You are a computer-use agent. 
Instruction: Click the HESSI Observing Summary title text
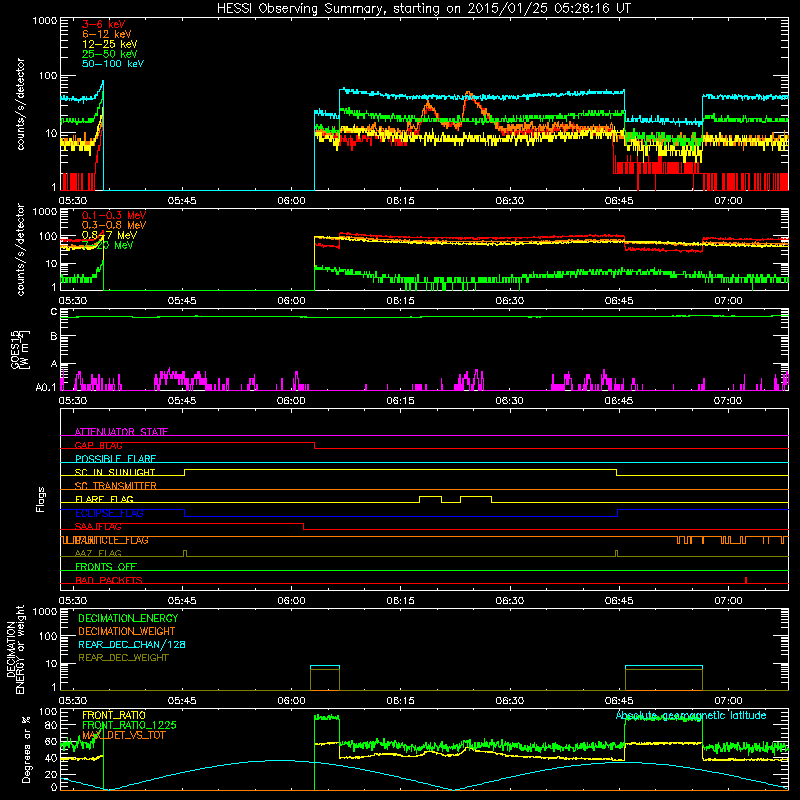[x=423, y=9]
